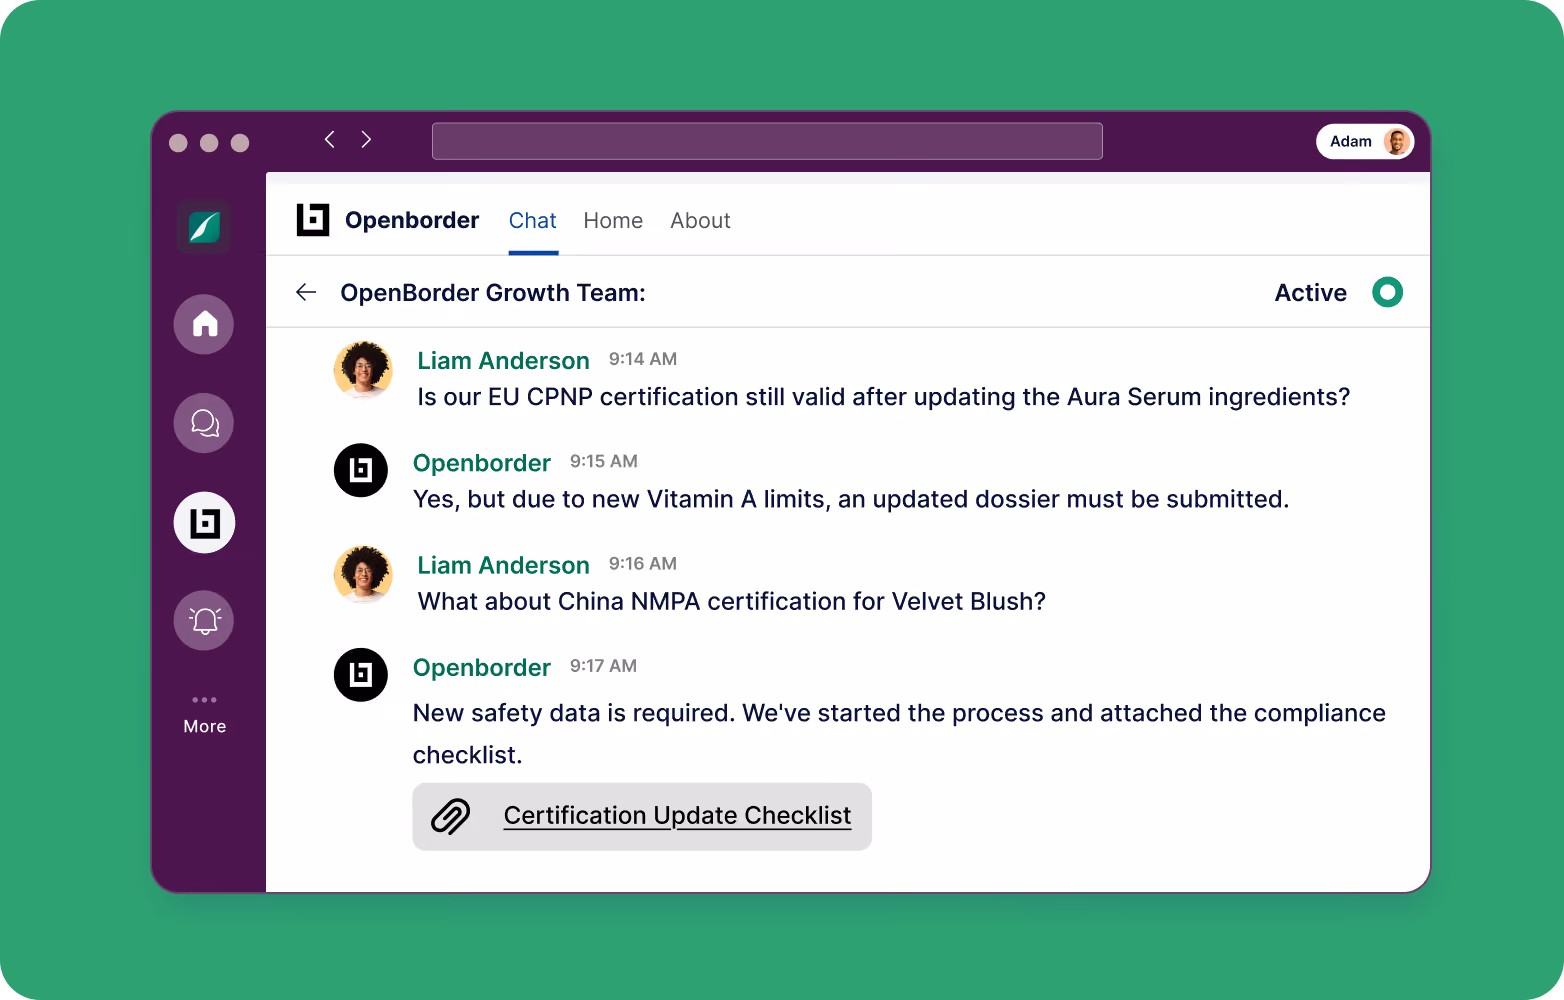The width and height of the screenshot is (1564, 1000).
Task: Click Liam Anderson's name at 9:14 AM
Action: click(x=503, y=361)
